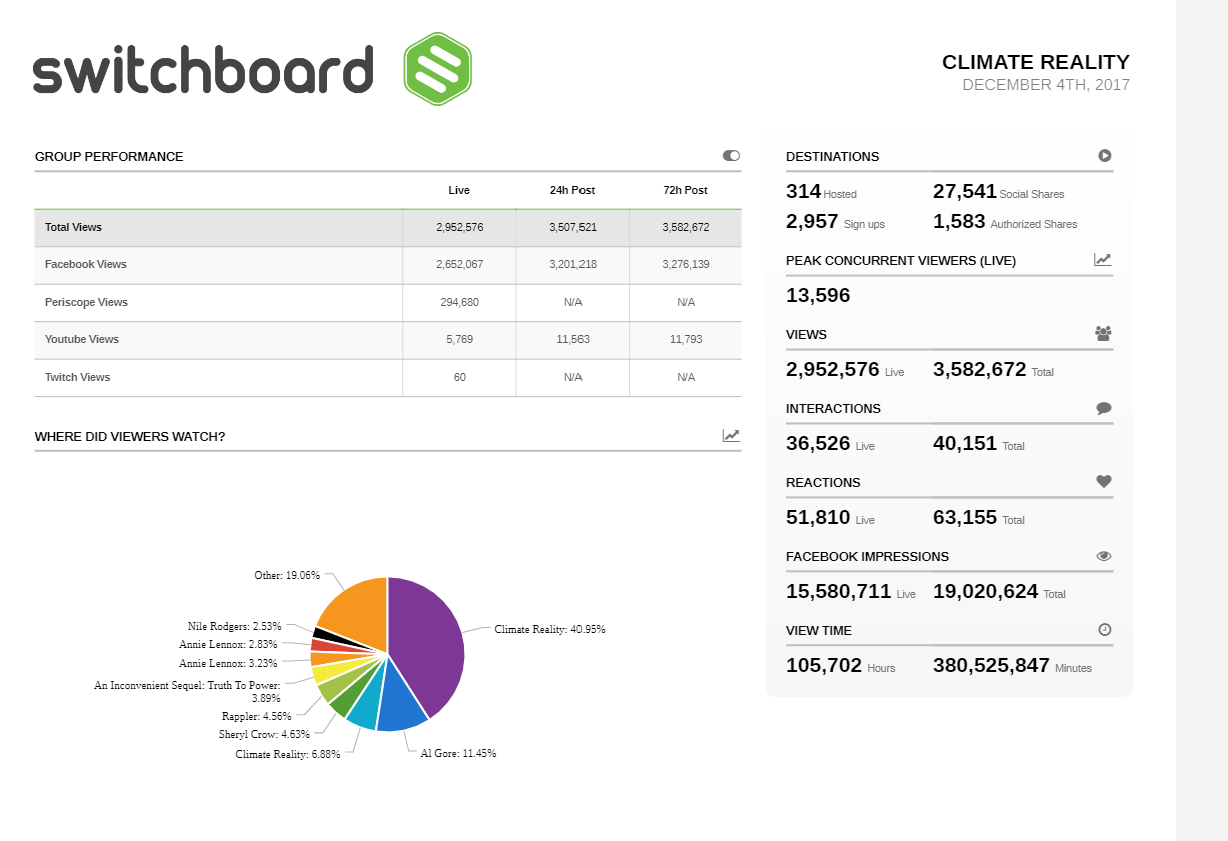Screen dimensions: 1228x841
Task: Click the 'Annie Lennox: 2.83%' chart label
Action: click(x=228, y=645)
